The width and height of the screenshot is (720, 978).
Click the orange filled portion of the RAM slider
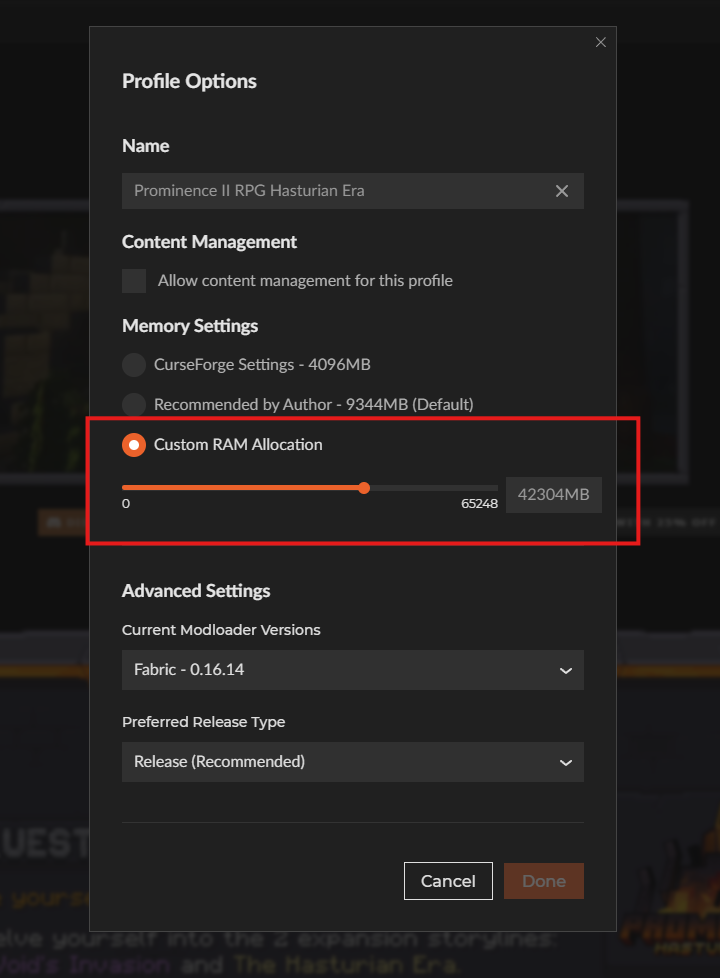click(240, 488)
